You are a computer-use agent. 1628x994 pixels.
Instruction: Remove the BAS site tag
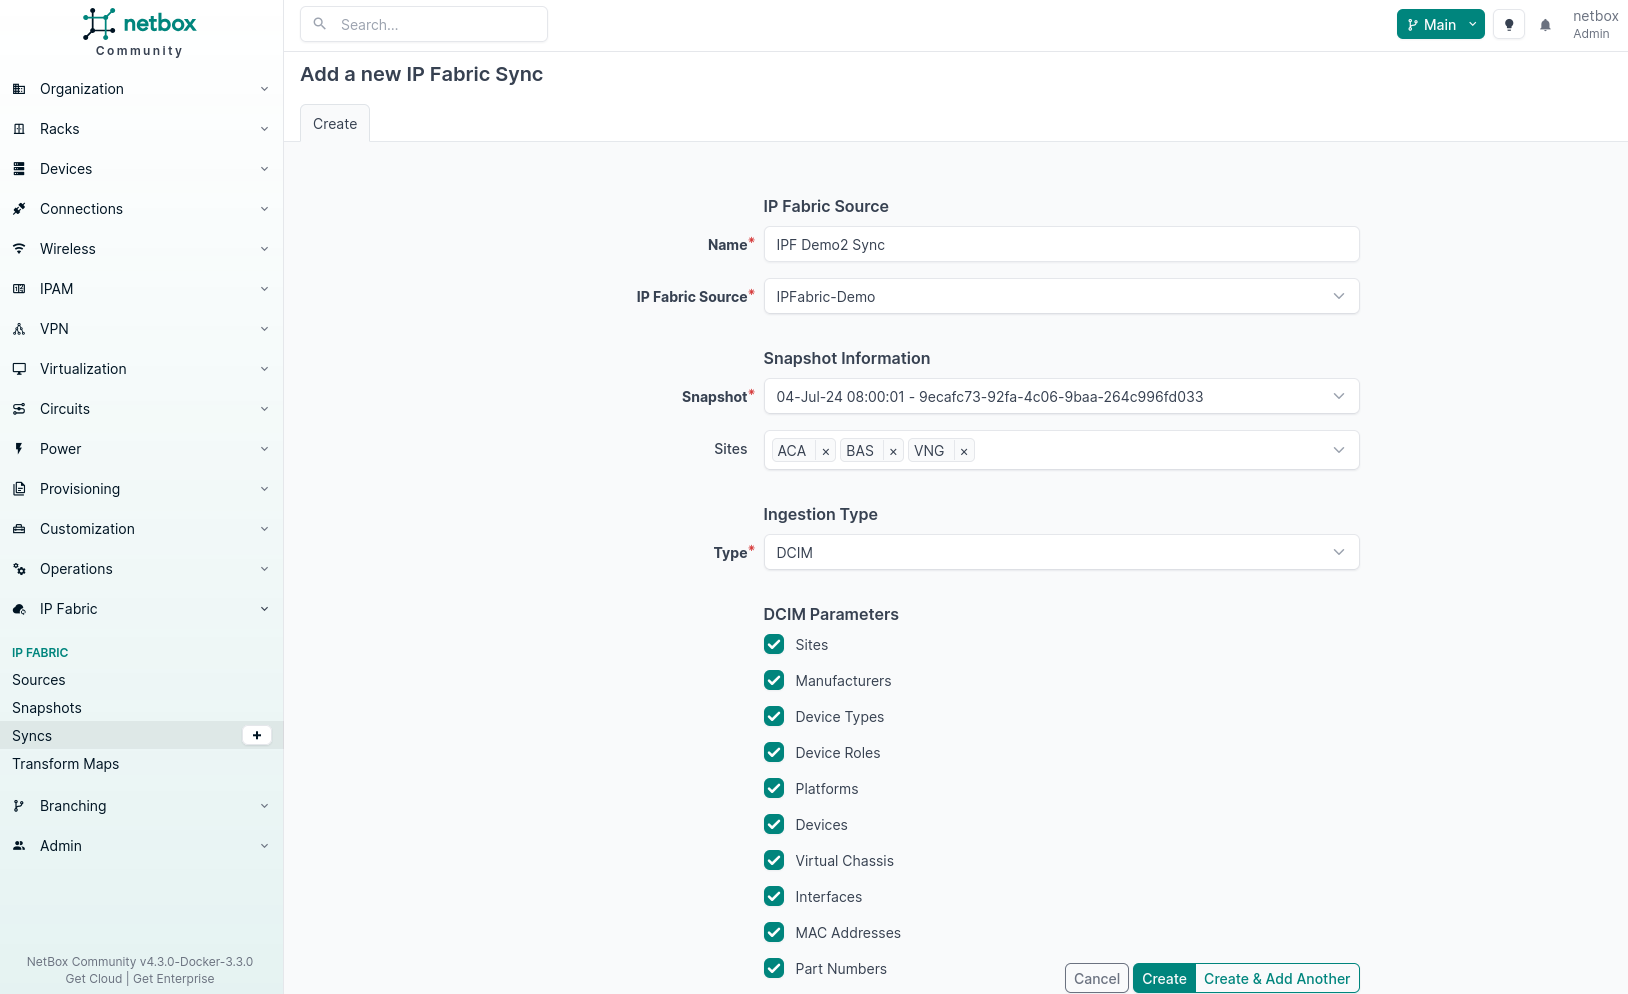pos(893,452)
